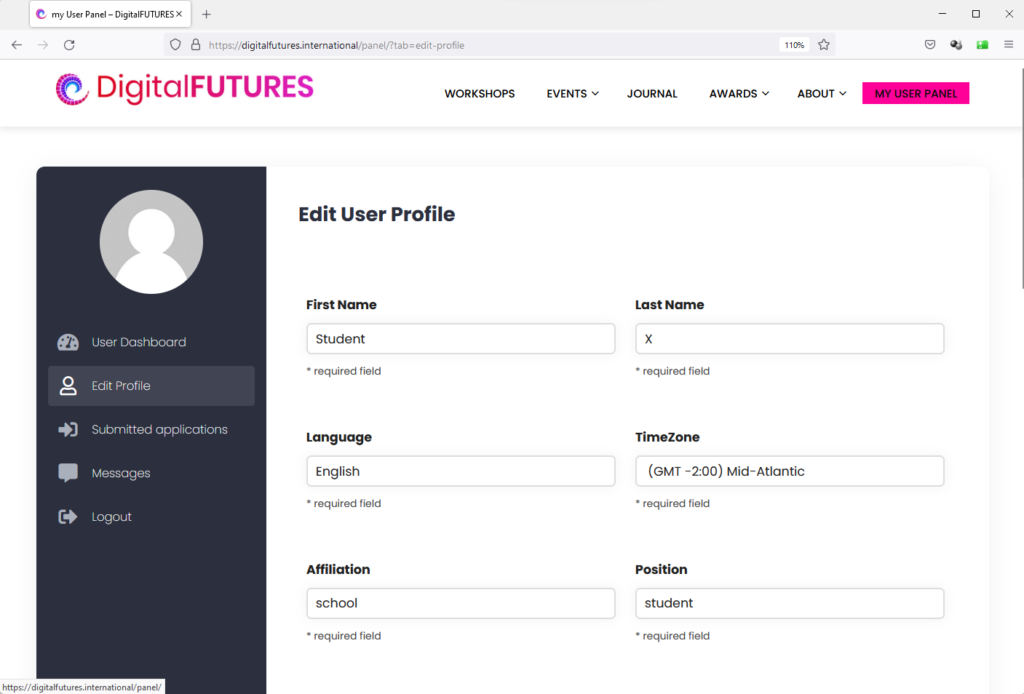Click the DigitalFUTURES spiral logo

point(72,89)
